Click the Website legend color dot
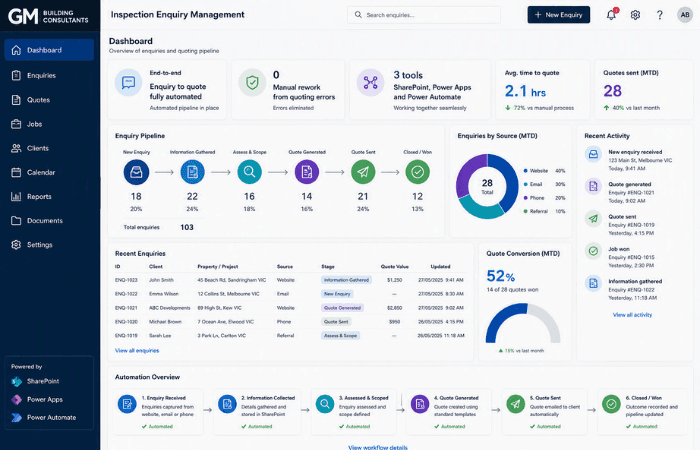This screenshot has width=700, height=450. click(525, 171)
